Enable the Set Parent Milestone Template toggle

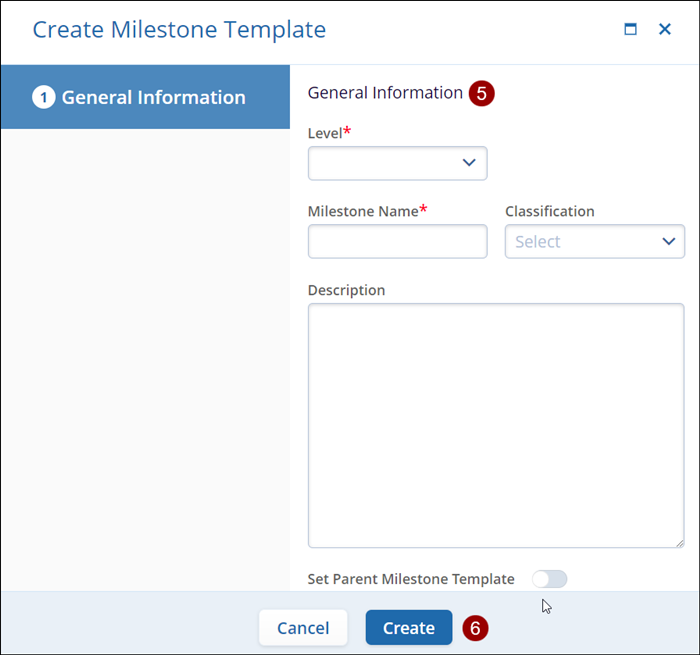(x=549, y=579)
